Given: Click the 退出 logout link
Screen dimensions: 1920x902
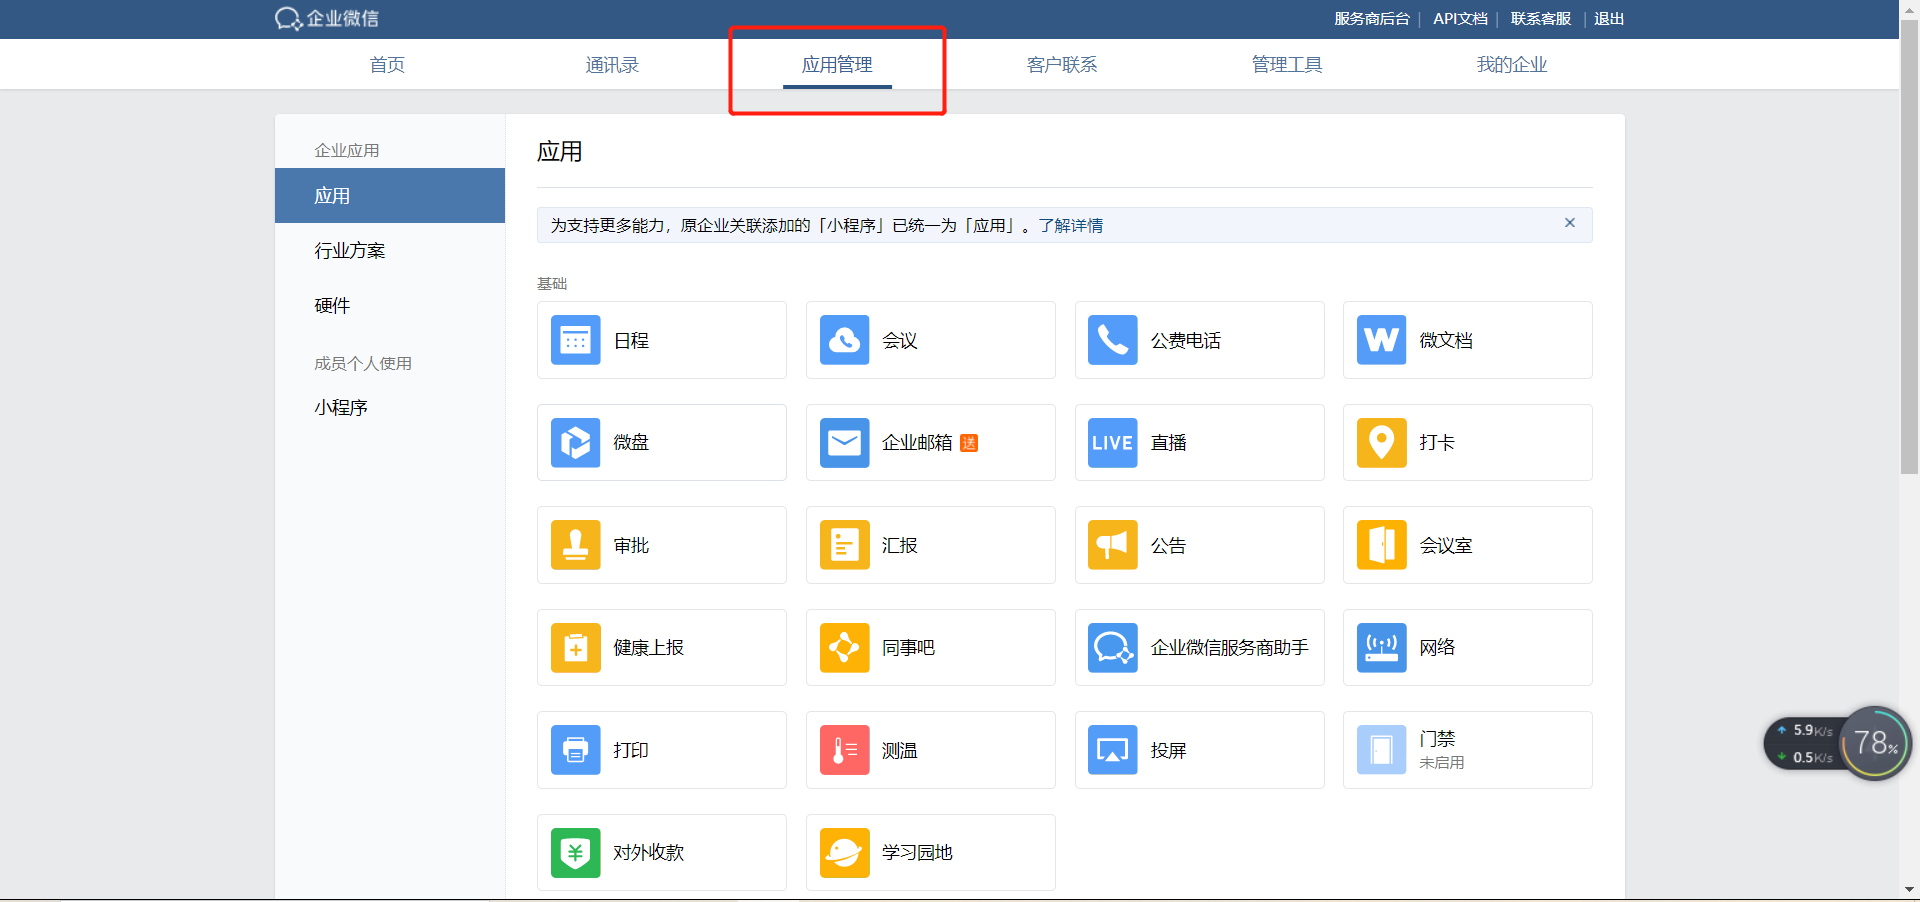Looking at the screenshot, I should 1609,19.
